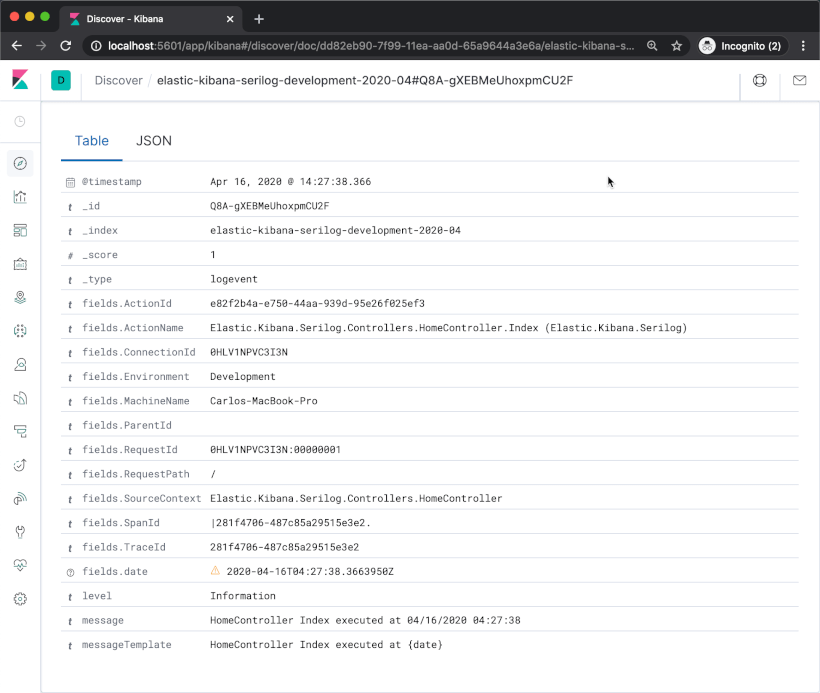Click the _score field name
The width and height of the screenshot is (820, 693).
pyautogui.click(x=100, y=255)
